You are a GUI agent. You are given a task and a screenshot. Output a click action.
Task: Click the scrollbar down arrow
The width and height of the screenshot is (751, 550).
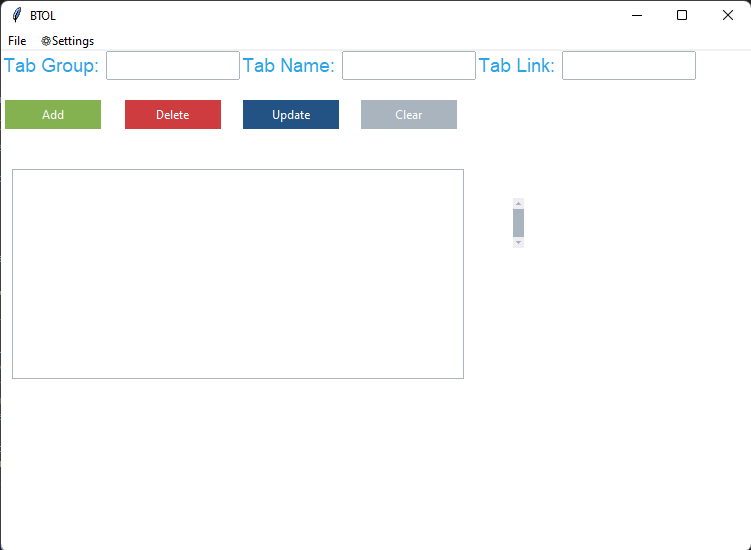(518, 242)
